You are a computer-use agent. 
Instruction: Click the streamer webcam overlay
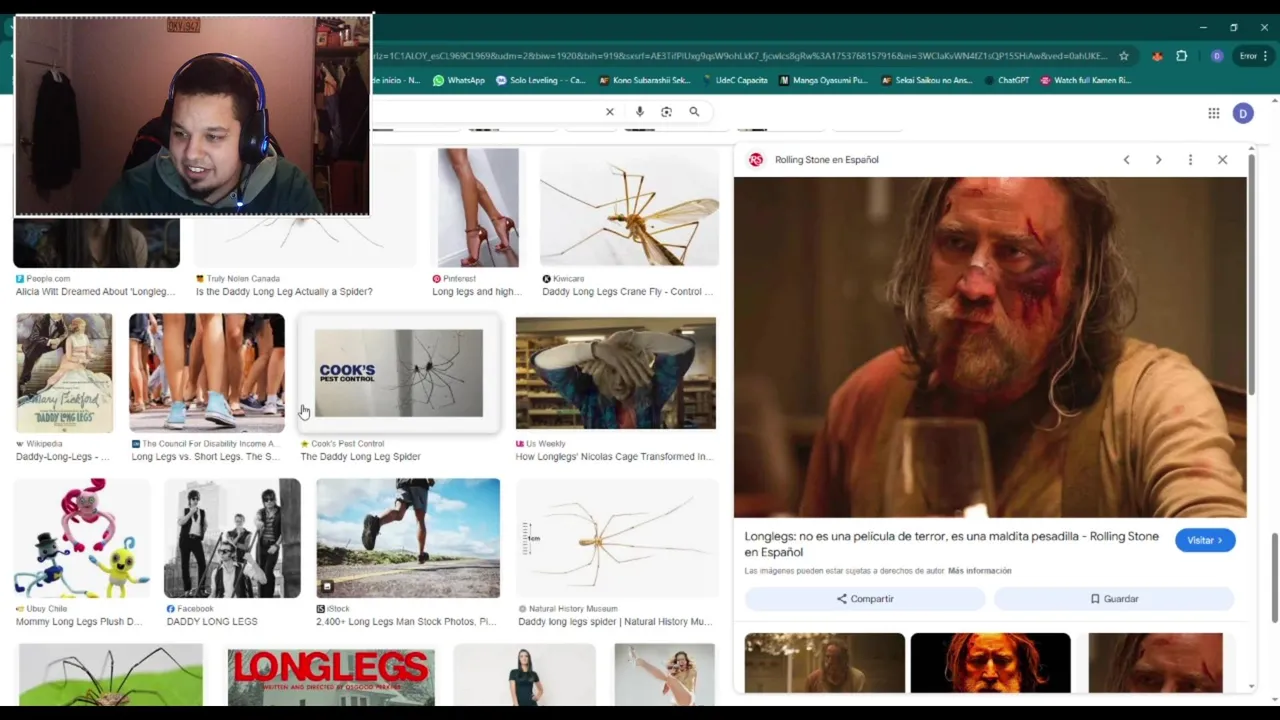tap(192, 116)
